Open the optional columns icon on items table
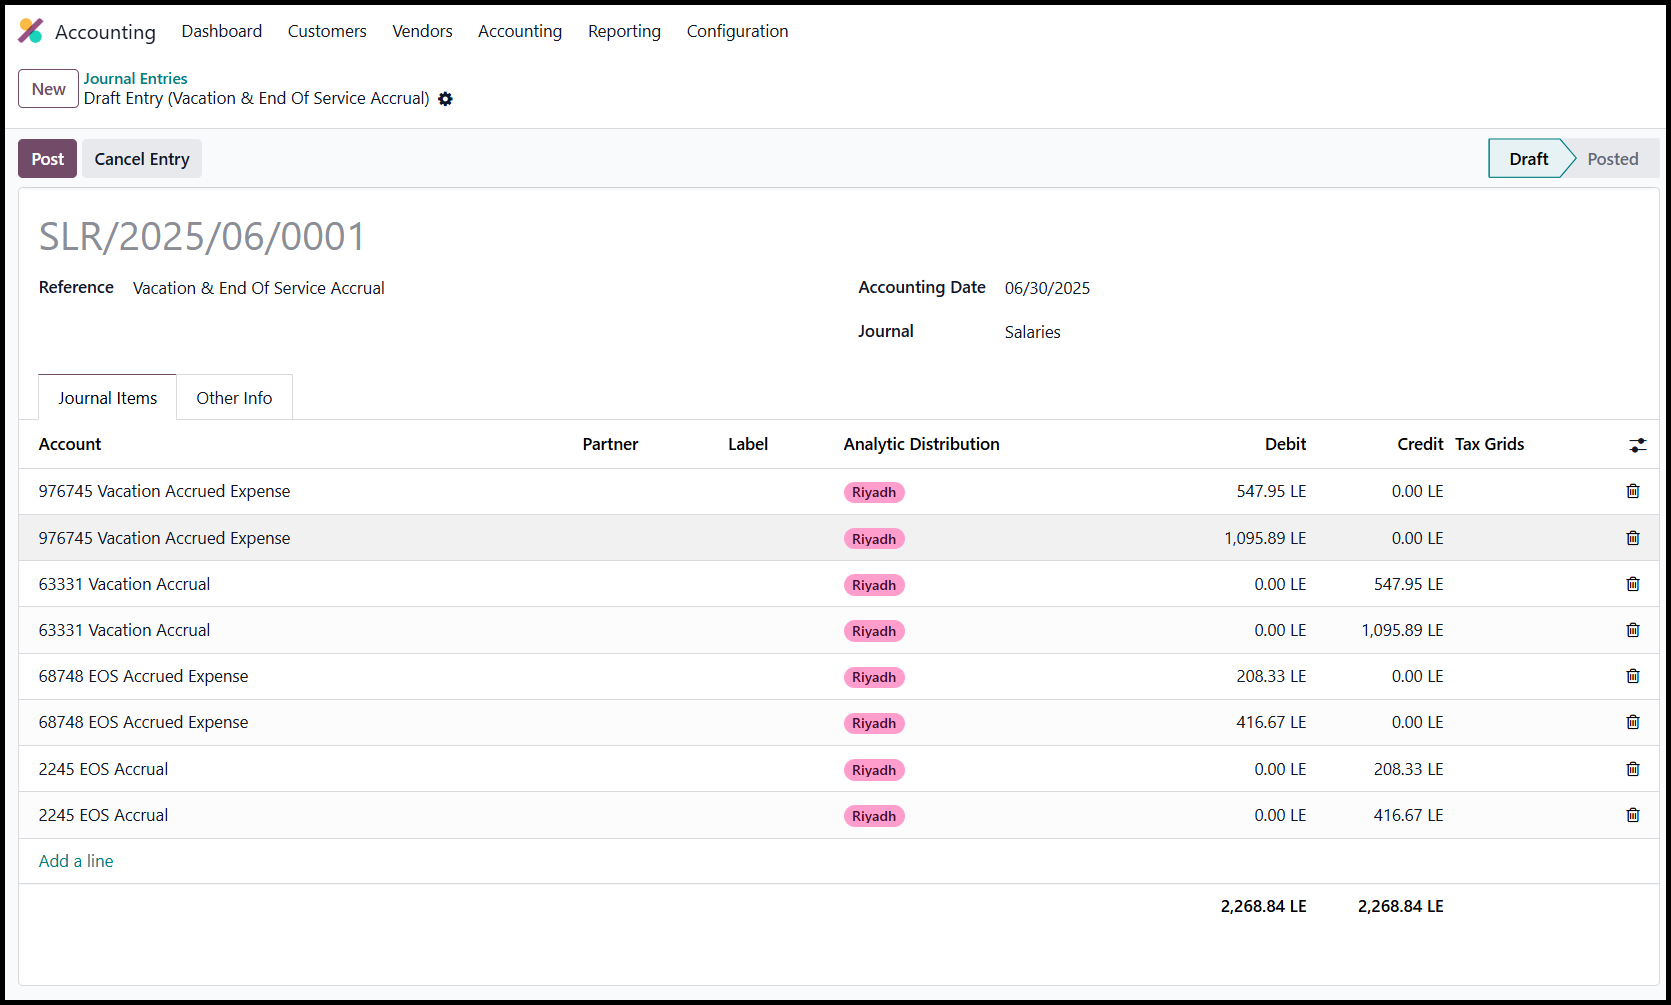The image size is (1671, 1005). [1637, 444]
